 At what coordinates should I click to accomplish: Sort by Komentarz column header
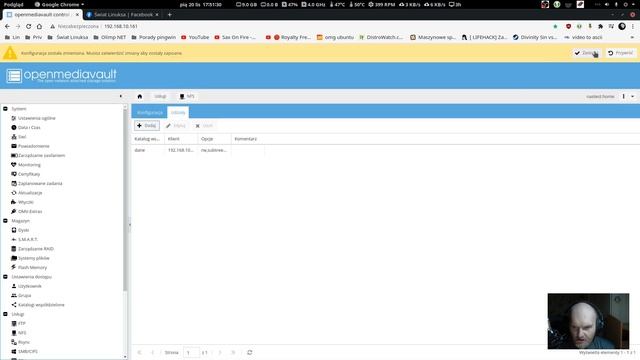[248, 139]
